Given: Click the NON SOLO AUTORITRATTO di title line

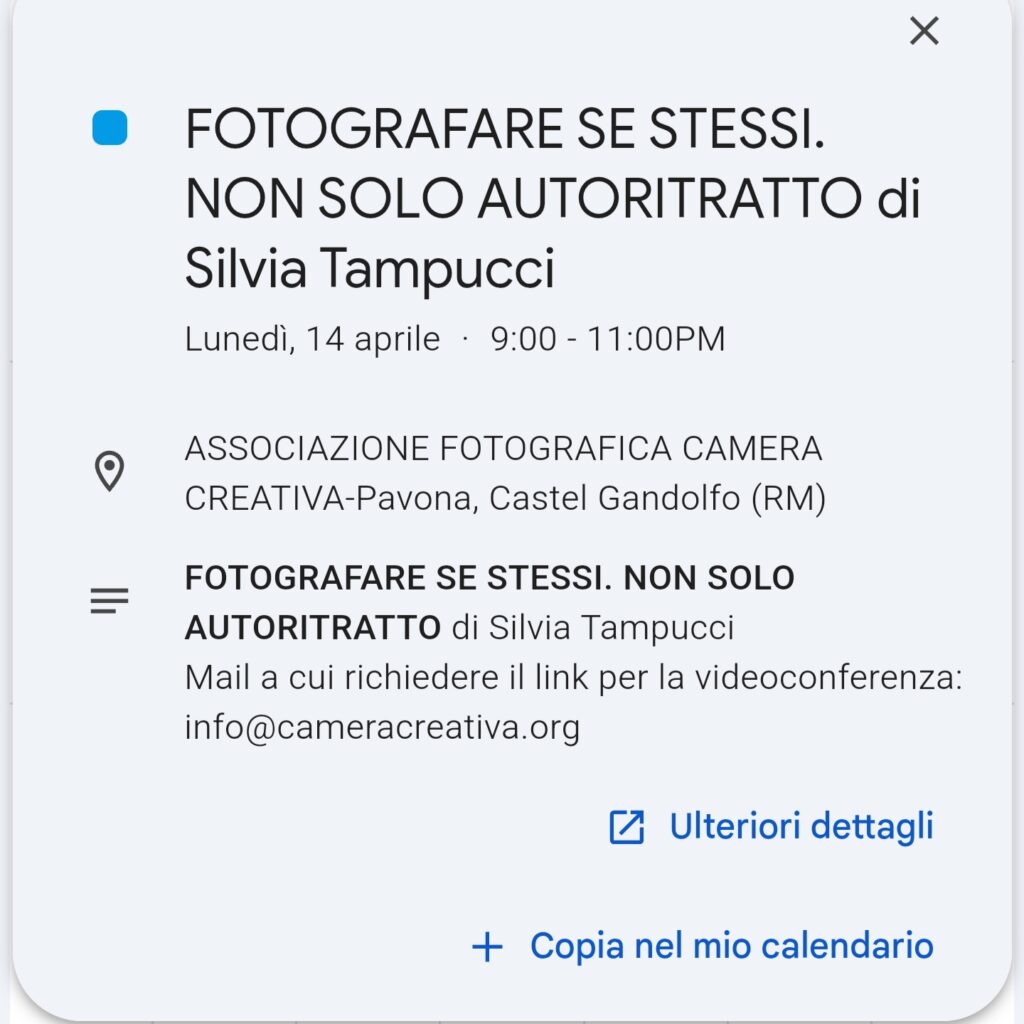Looking at the screenshot, I should point(552,200).
